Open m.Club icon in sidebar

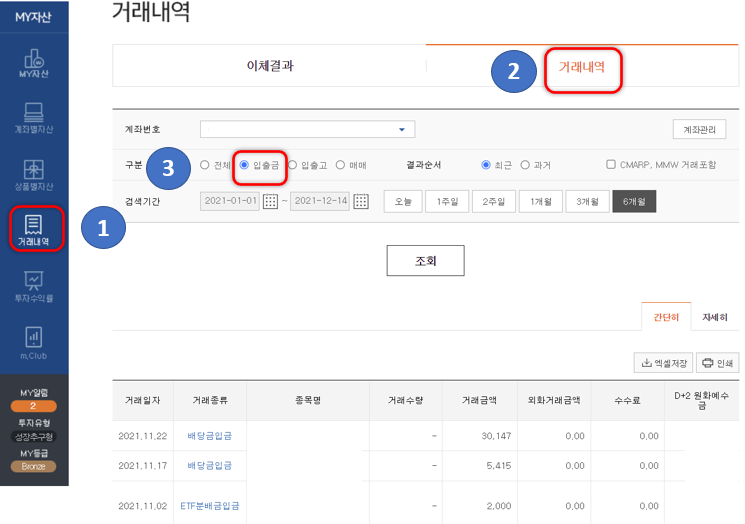tap(34, 343)
